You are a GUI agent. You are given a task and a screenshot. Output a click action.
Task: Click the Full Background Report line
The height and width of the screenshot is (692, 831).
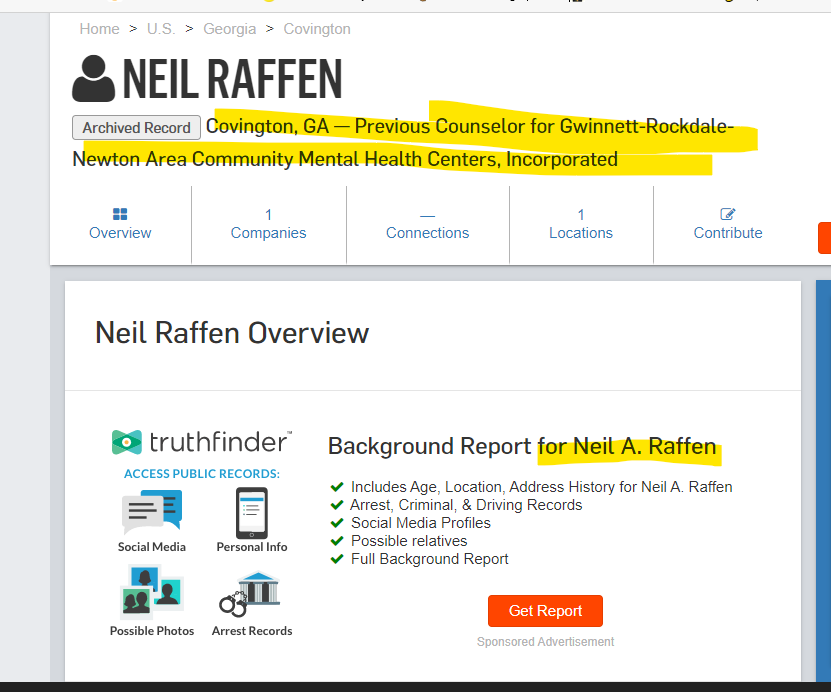point(429,559)
